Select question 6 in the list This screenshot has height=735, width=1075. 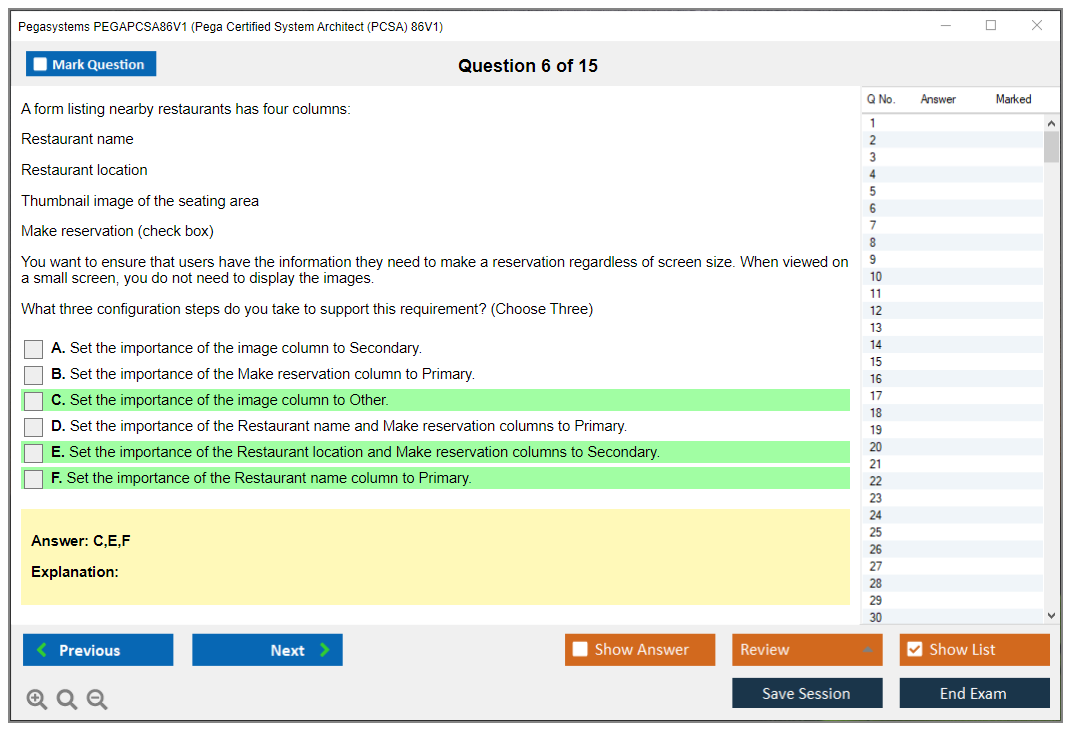tap(873, 208)
